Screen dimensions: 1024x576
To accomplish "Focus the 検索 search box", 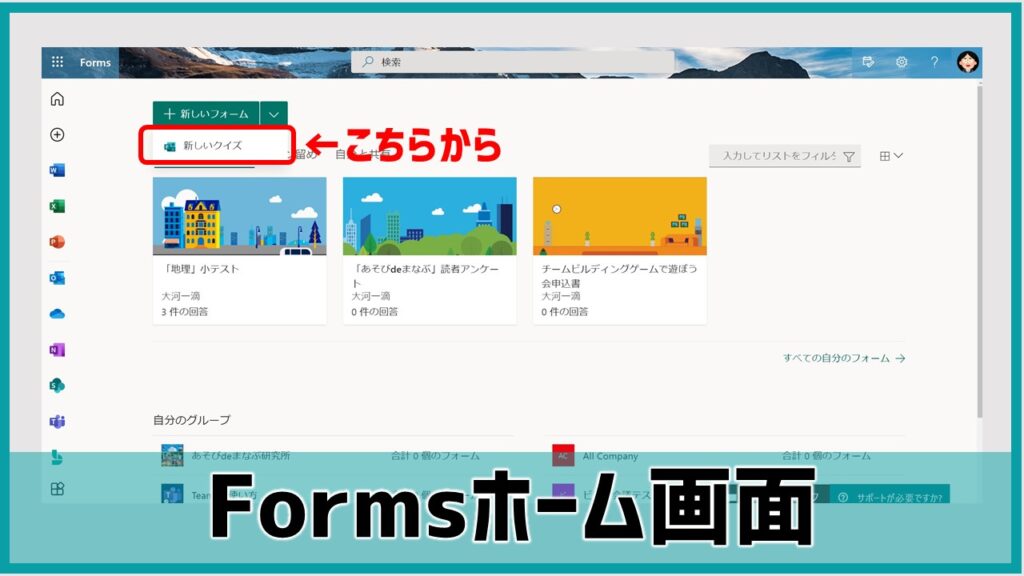I will pos(513,62).
